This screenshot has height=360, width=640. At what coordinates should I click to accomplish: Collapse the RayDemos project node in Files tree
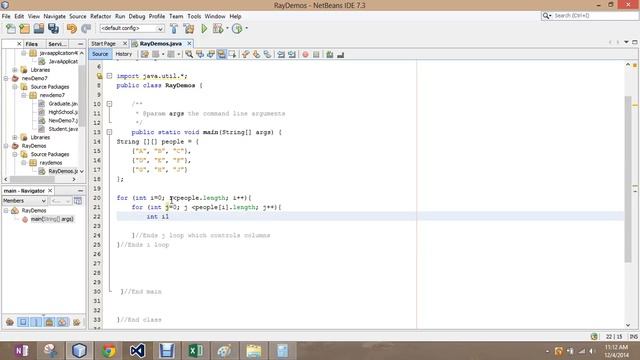[6, 146]
